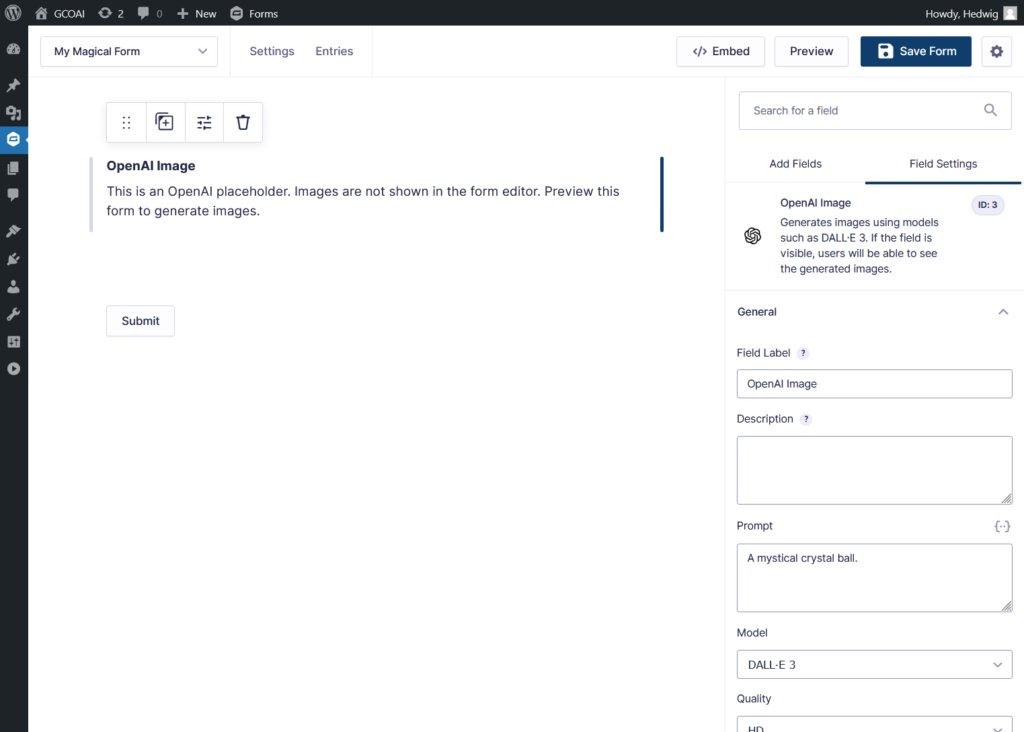
Task: Click the ID: 3 badge
Action: (987, 205)
